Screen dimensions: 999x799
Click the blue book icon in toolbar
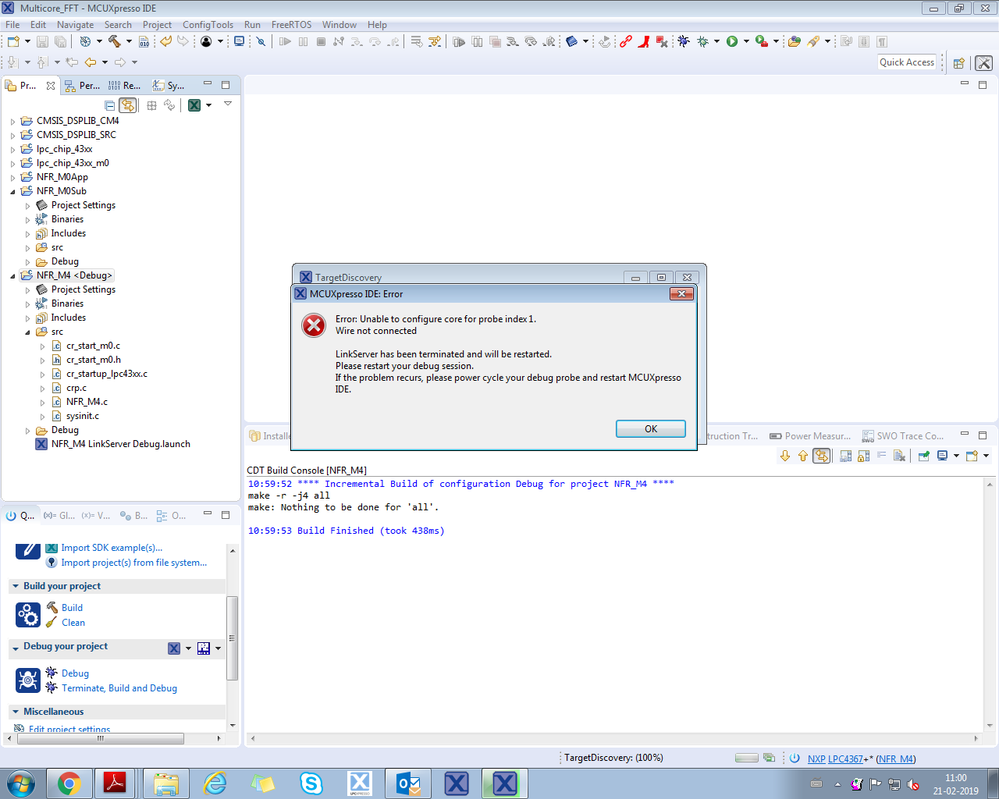click(x=571, y=41)
